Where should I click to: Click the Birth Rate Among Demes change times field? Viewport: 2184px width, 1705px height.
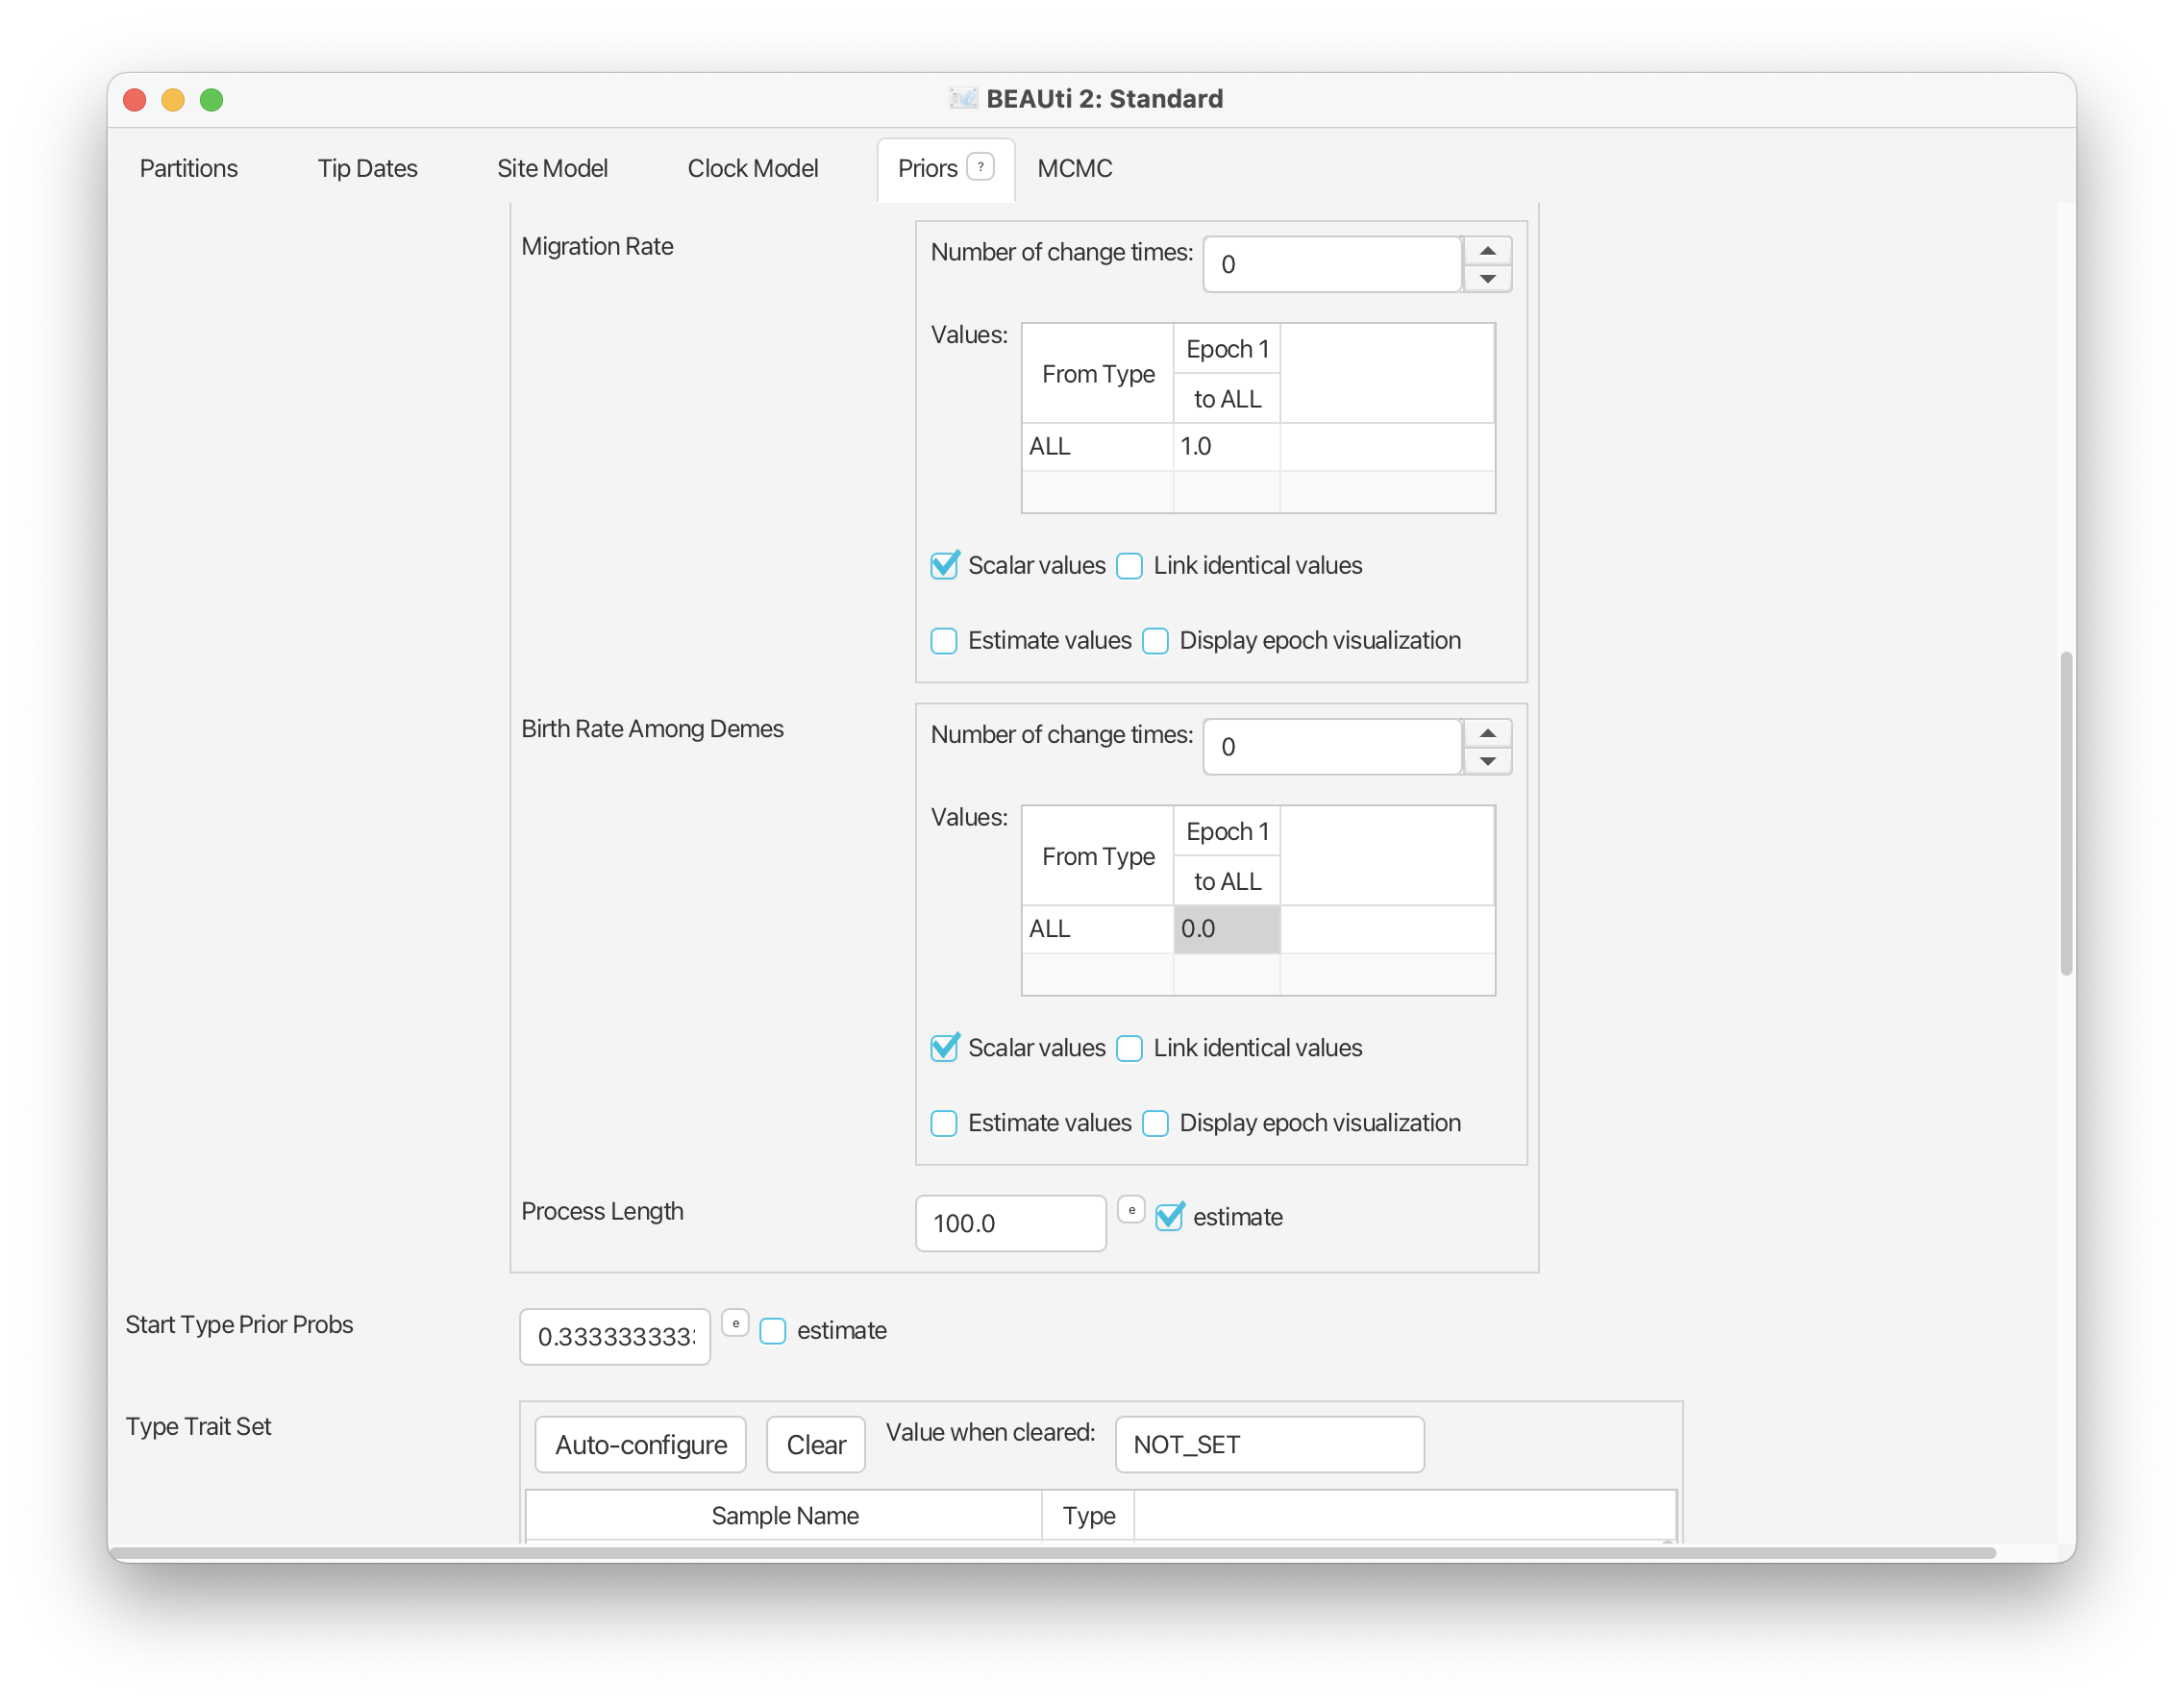tap(1331, 746)
